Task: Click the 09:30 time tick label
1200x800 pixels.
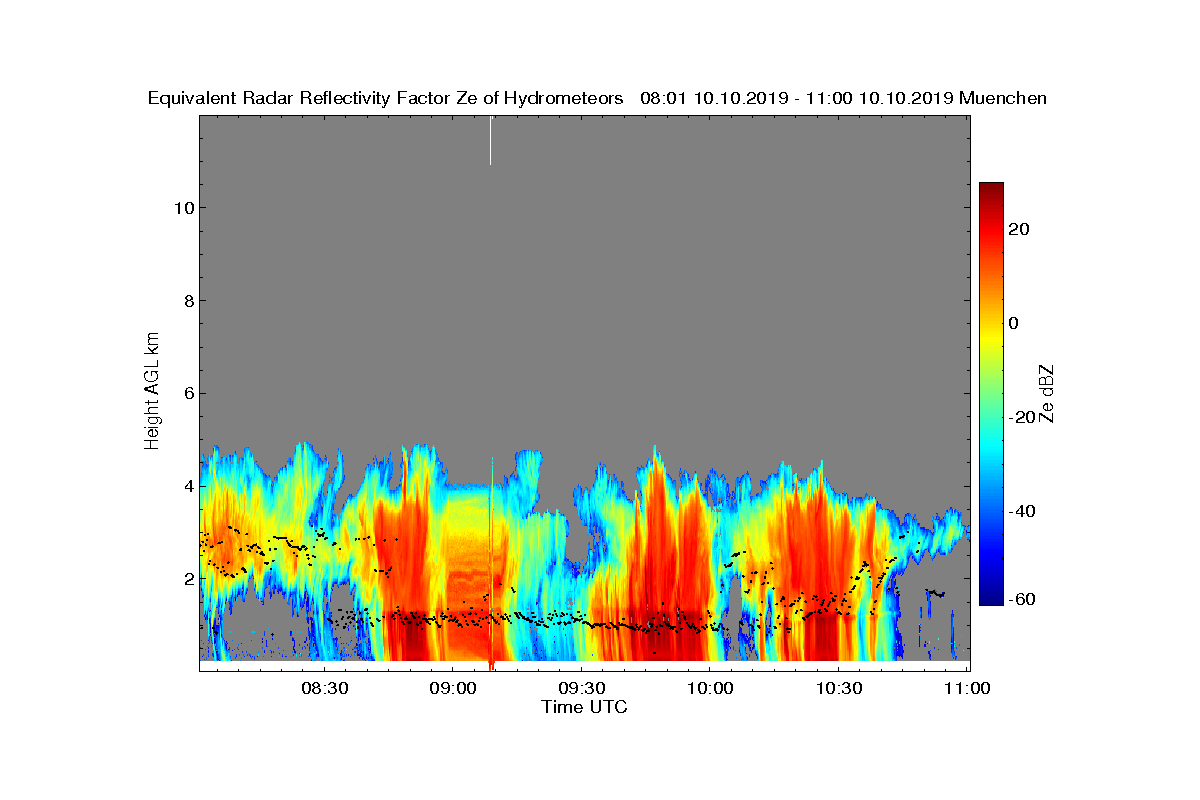Action: coord(581,689)
